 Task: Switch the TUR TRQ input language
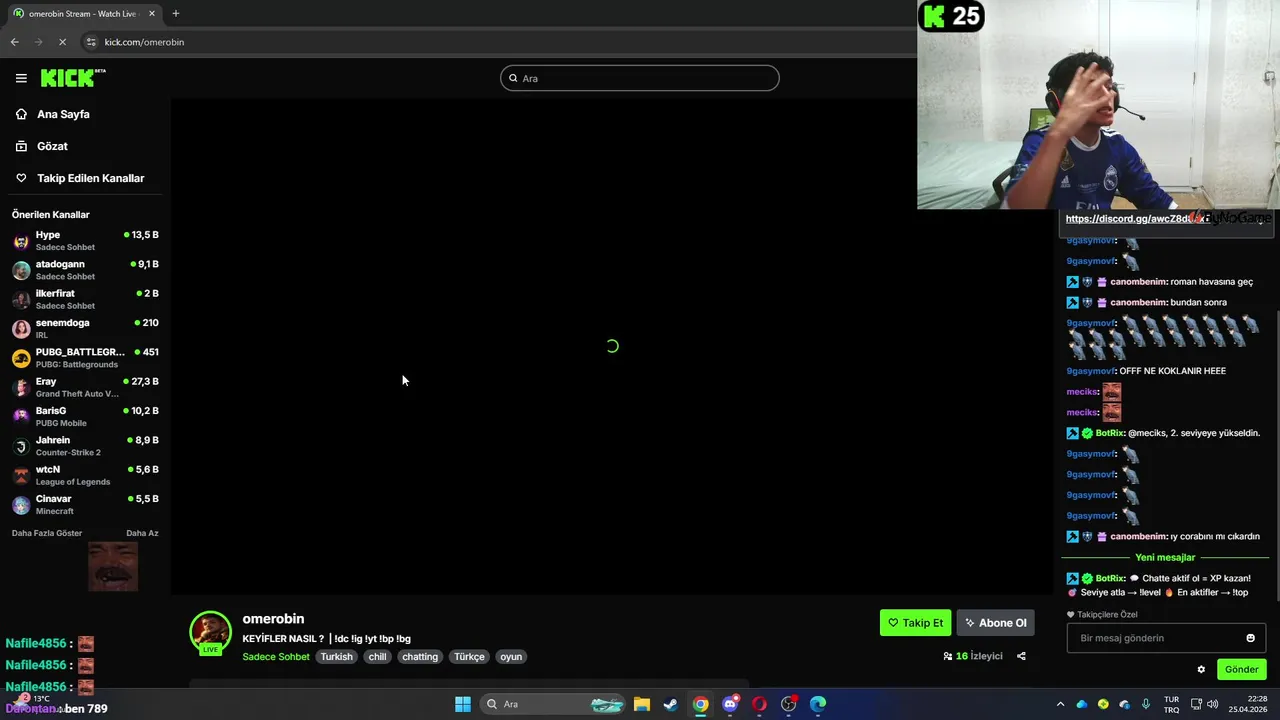1171,704
